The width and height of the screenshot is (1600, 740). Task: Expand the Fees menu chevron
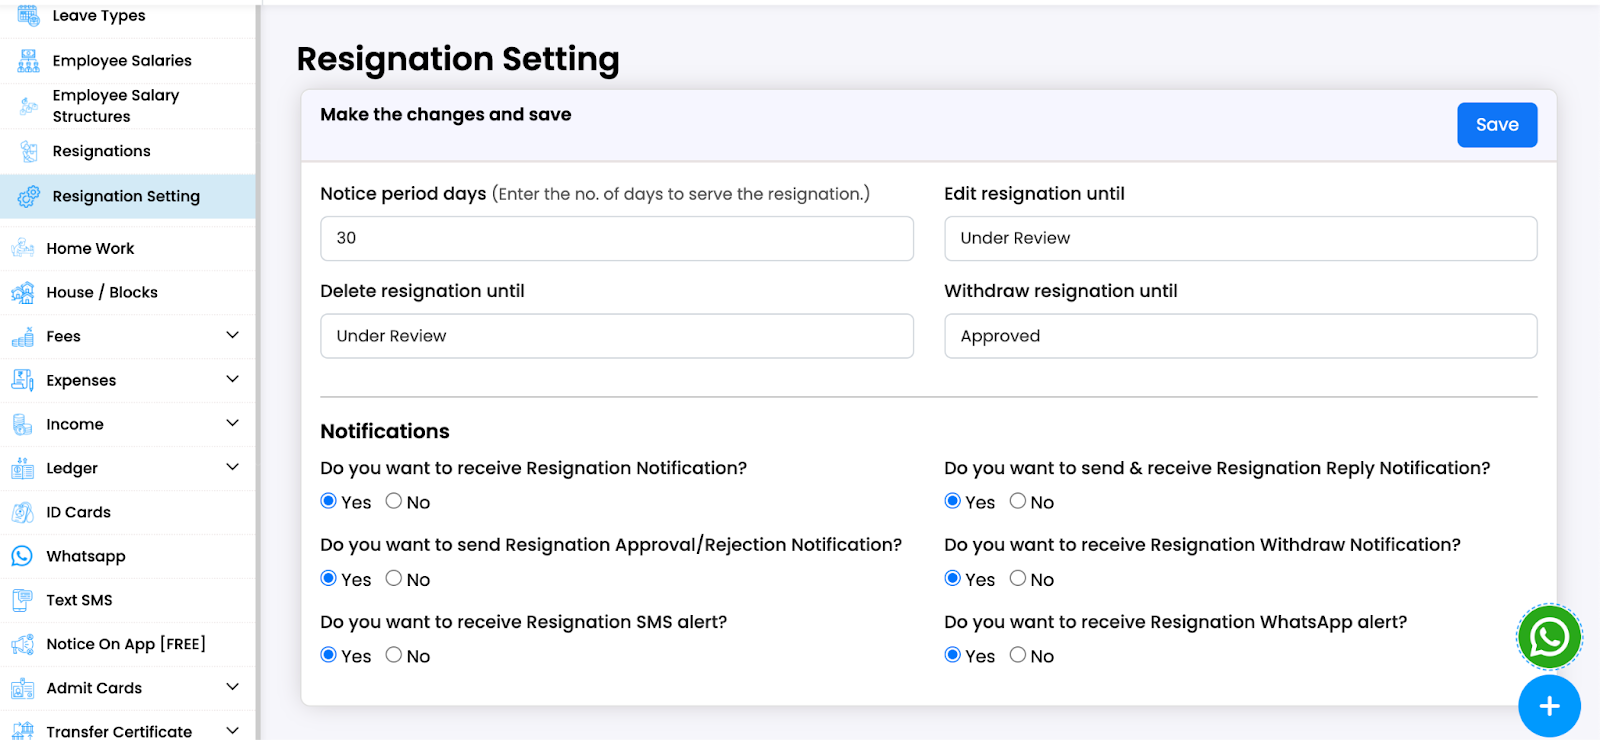coord(232,335)
